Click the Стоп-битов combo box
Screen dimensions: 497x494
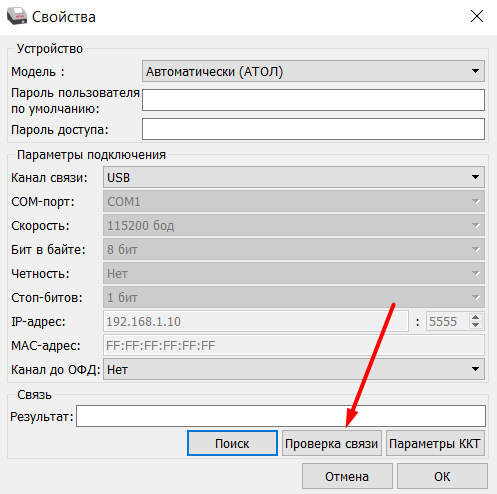[x=294, y=297]
